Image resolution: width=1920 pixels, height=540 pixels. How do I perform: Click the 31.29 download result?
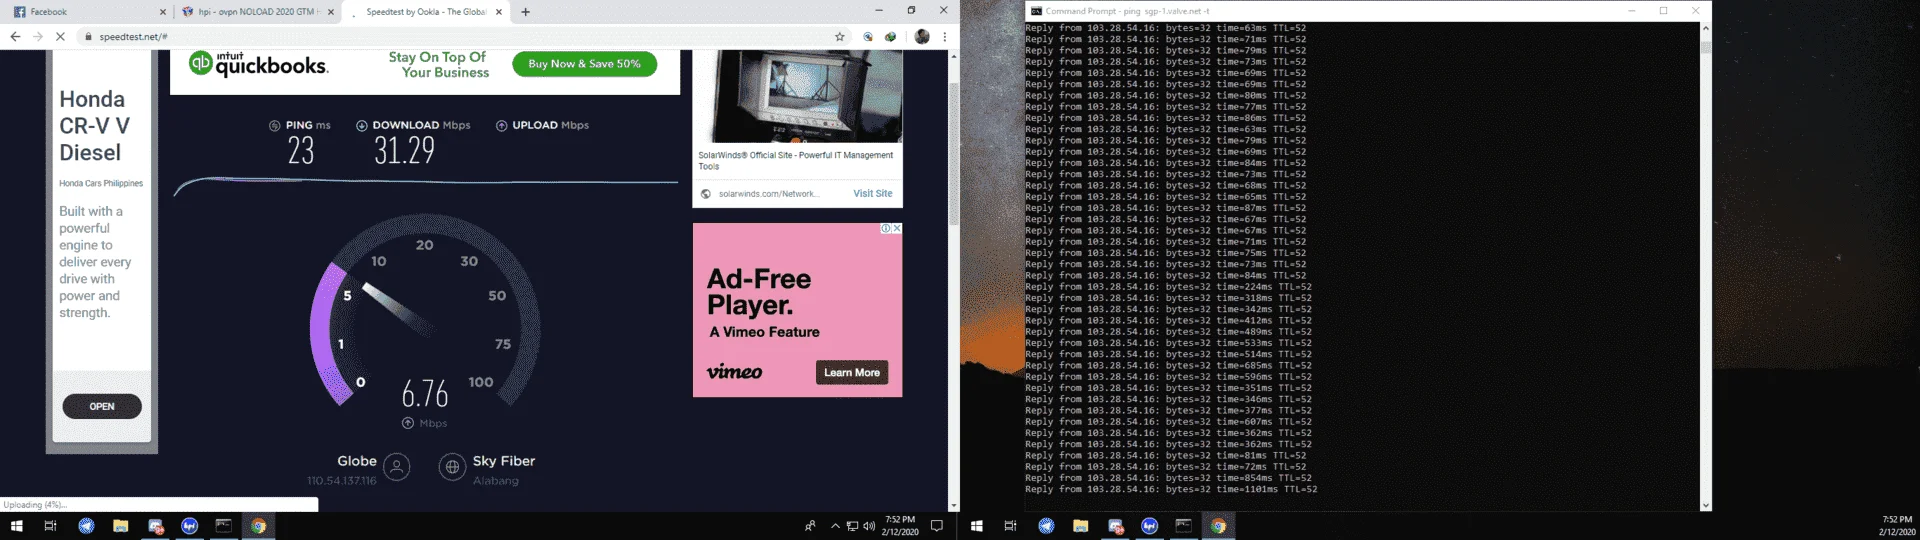[404, 150]
